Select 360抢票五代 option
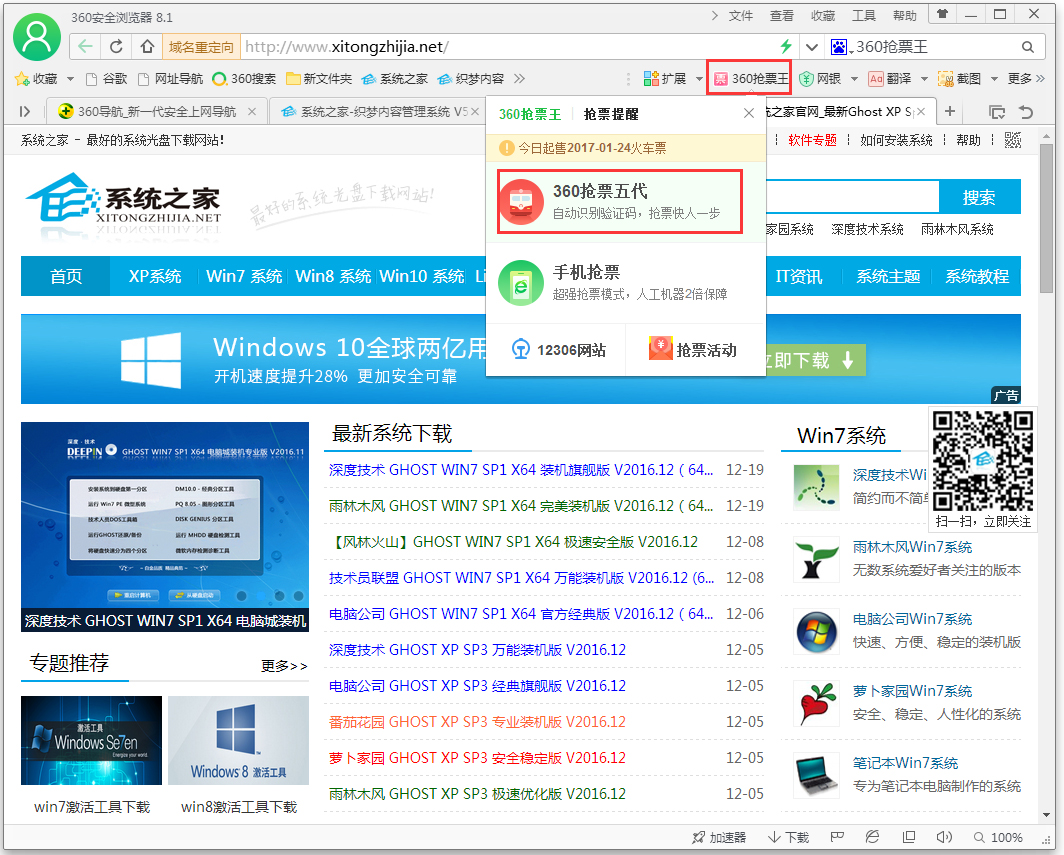The height and width of the screenshot is (855, 1064). [x=620, y=202]
